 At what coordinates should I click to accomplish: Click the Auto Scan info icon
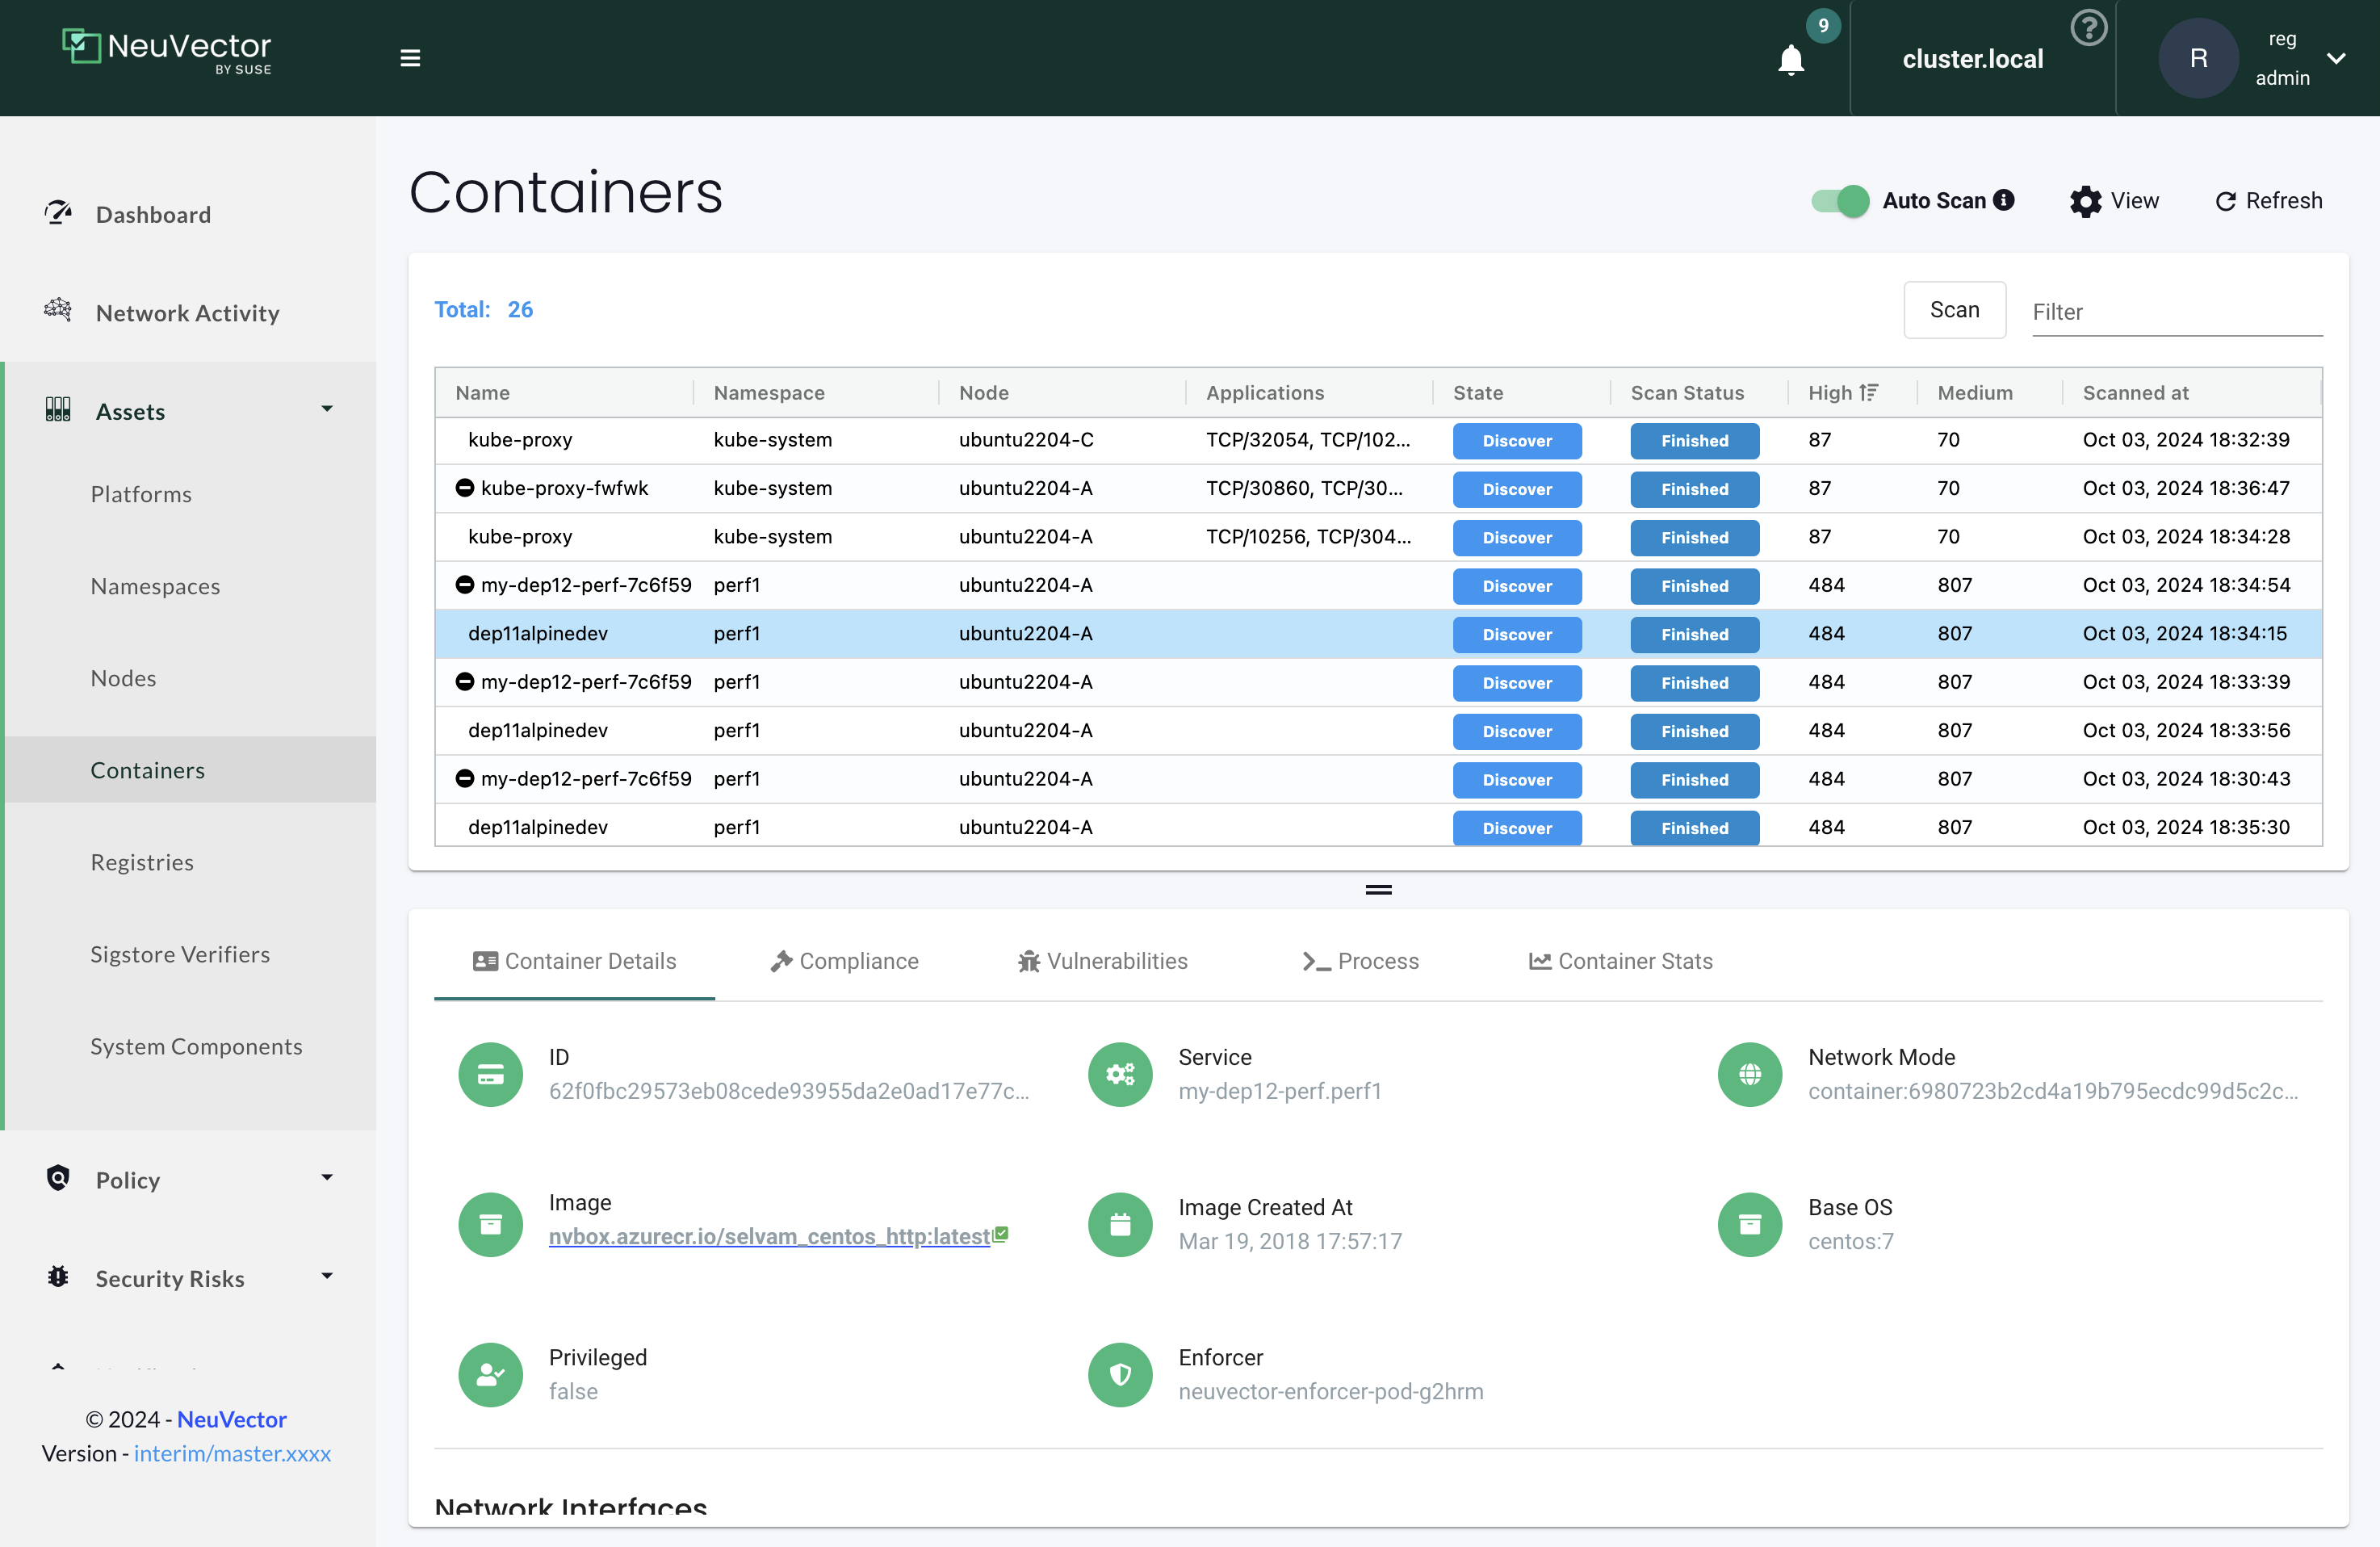(x=2004, y=200)
